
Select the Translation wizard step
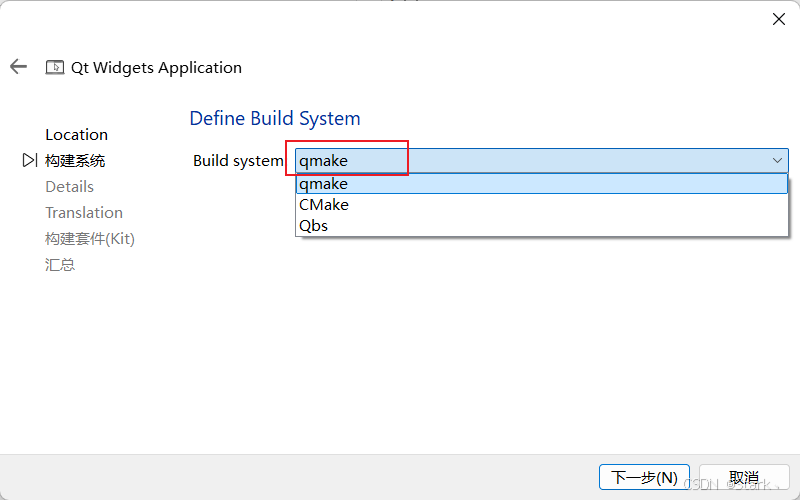tap(84, 213)
